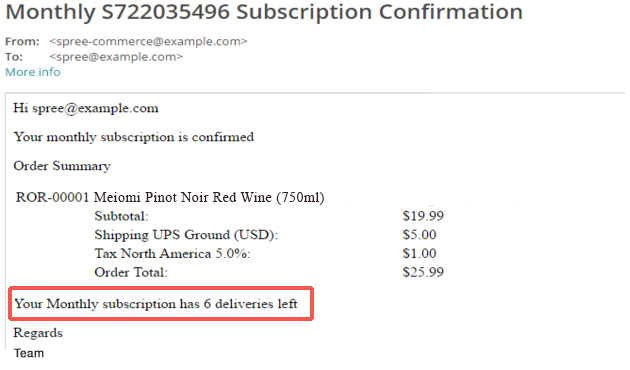Click the Subtotal label
The width and height of the screenshot is (630, 370).
pyautogui.click(x=121, y=216)
